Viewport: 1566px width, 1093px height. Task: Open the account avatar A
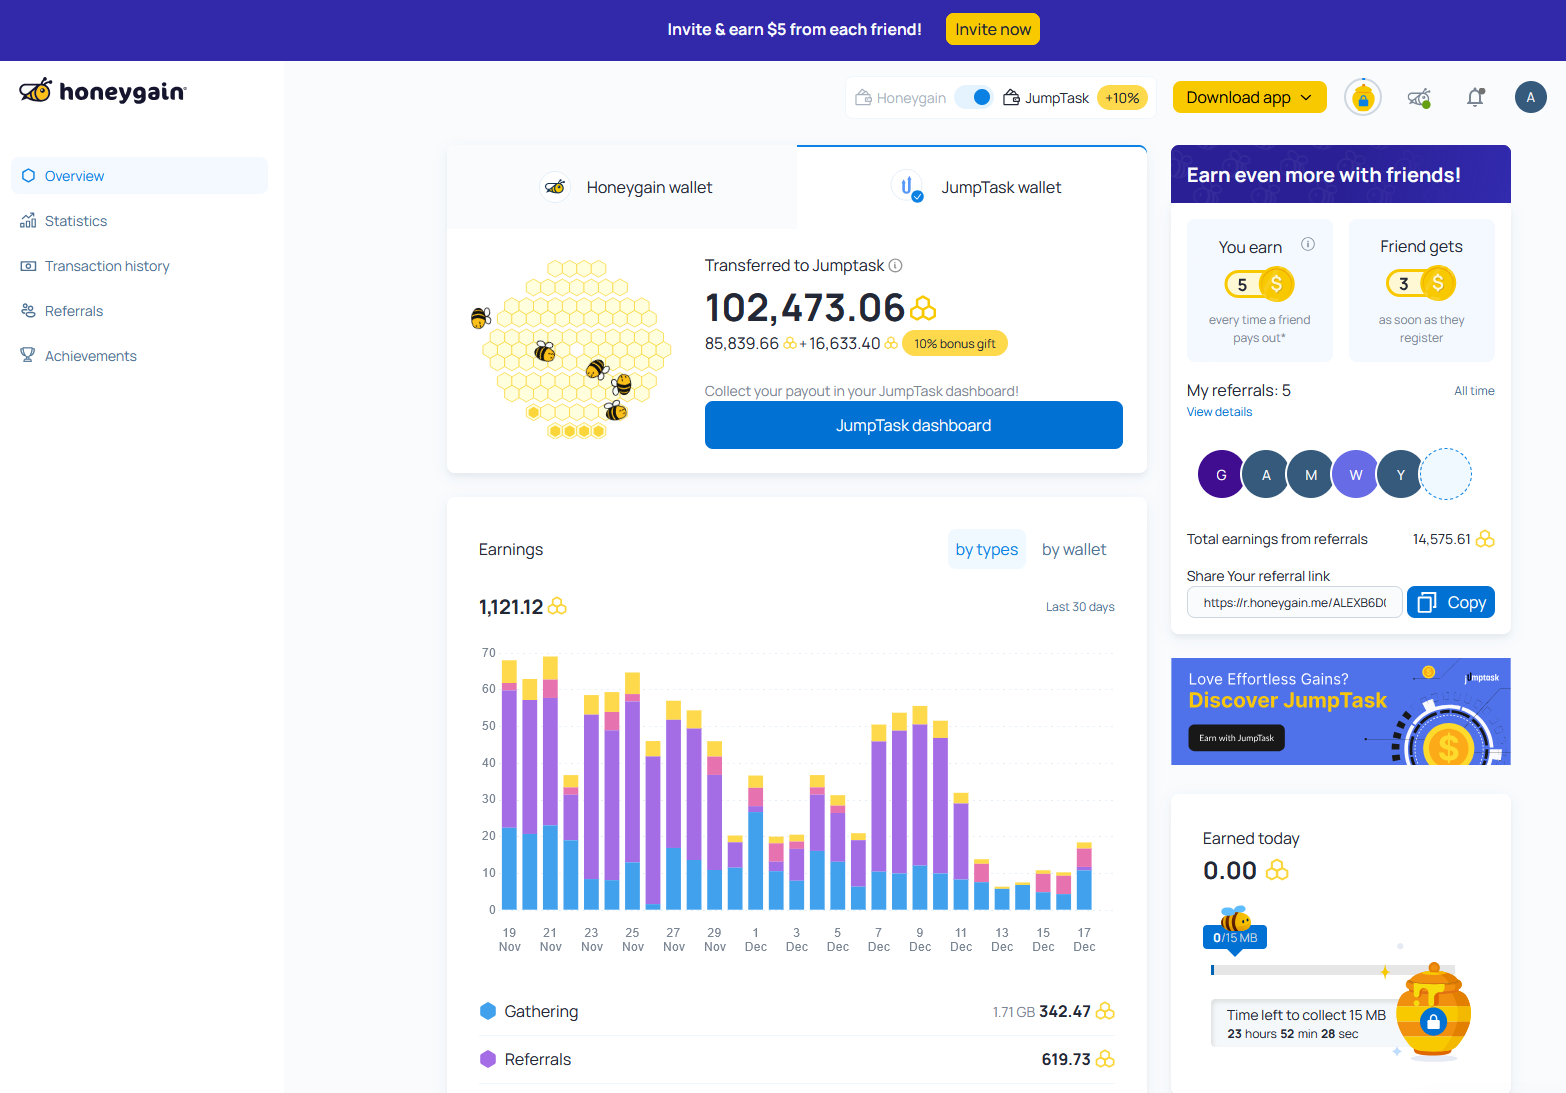pyautogui.click(x=1530, y=97)
